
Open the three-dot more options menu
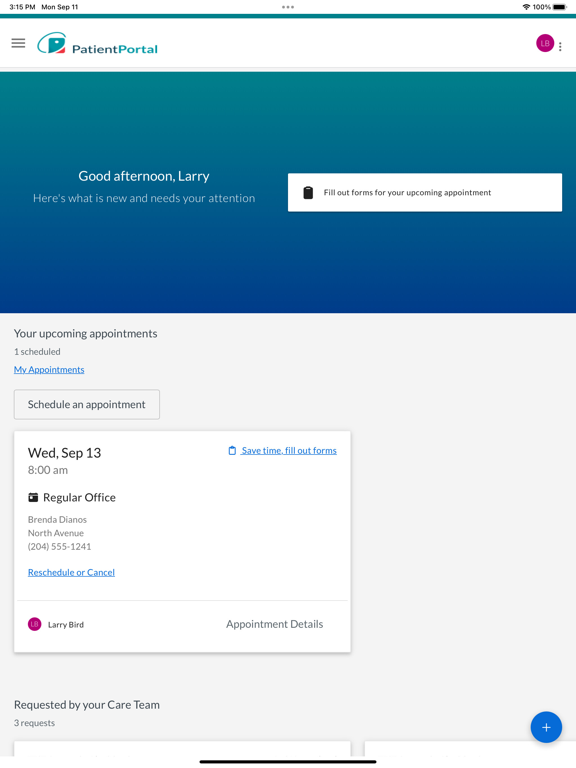pyautogui.click(x=560, y=47)
